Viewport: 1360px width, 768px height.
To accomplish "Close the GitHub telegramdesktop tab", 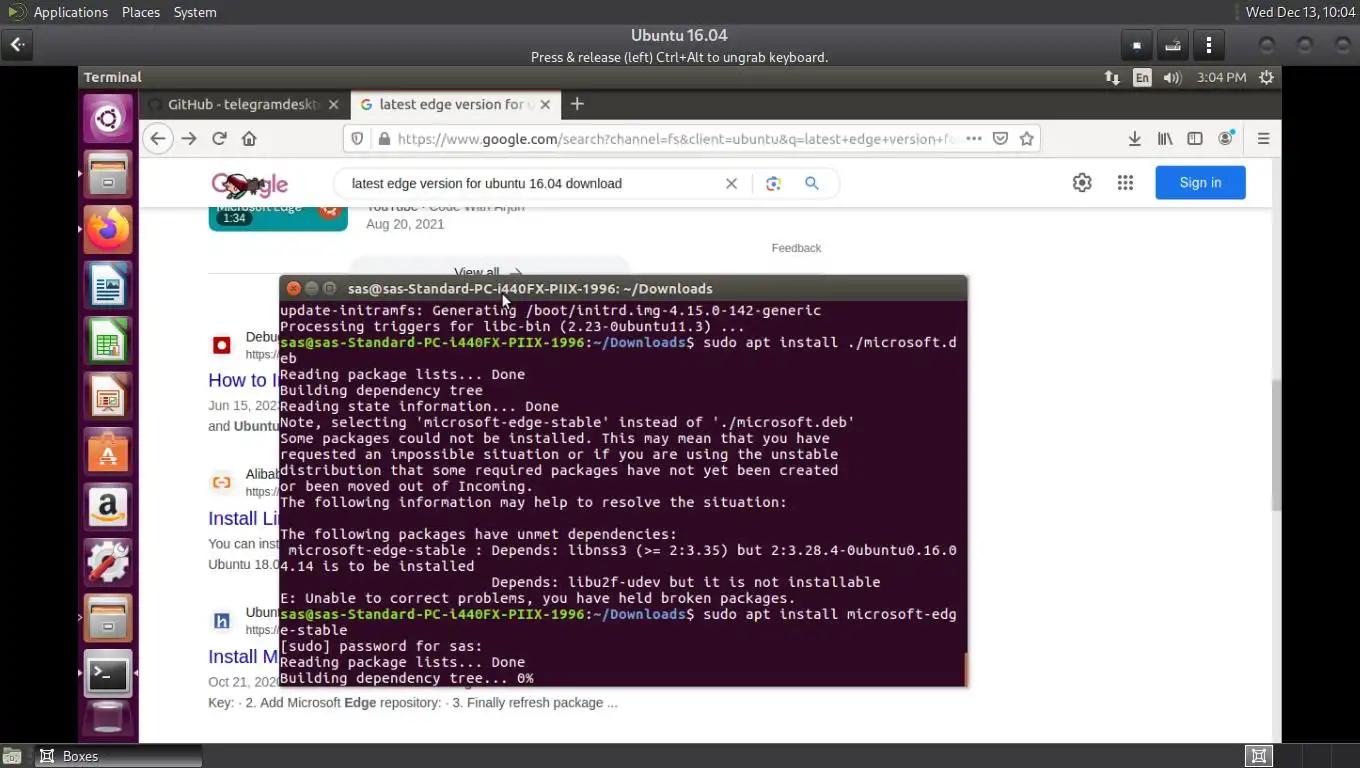I will click(334, 104).
